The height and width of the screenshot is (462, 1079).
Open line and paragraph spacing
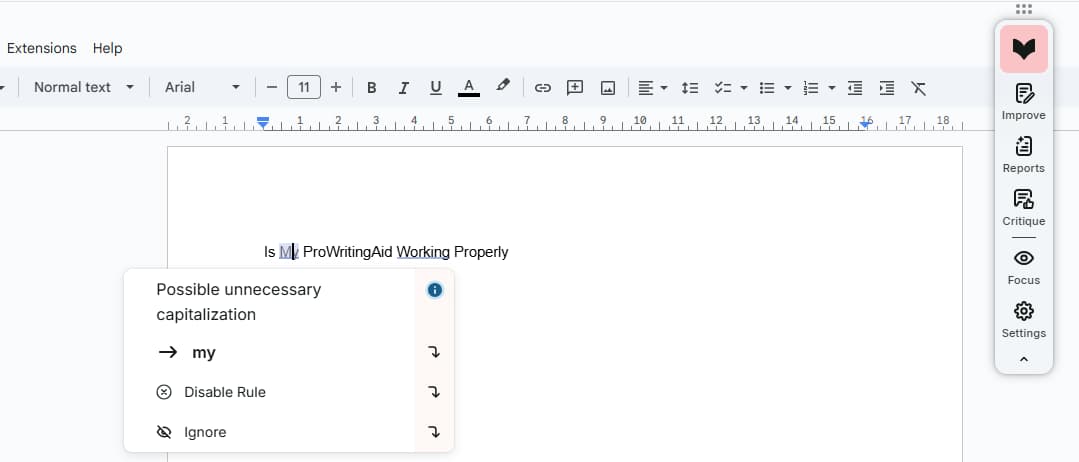click(690, 87)
